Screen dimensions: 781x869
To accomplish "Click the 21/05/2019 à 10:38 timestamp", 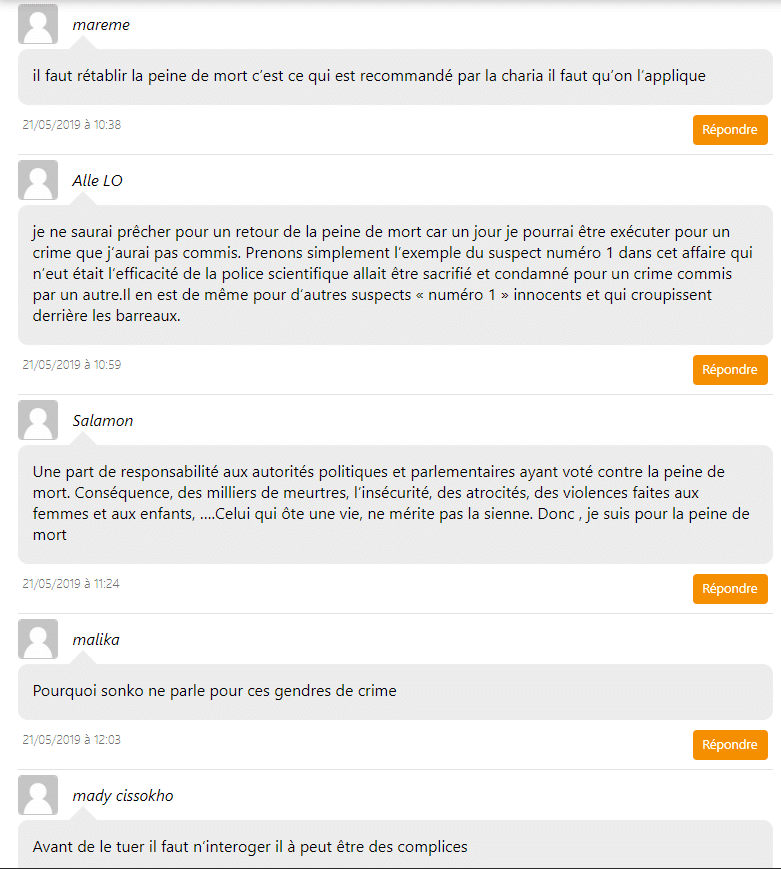I will point(72,125).
